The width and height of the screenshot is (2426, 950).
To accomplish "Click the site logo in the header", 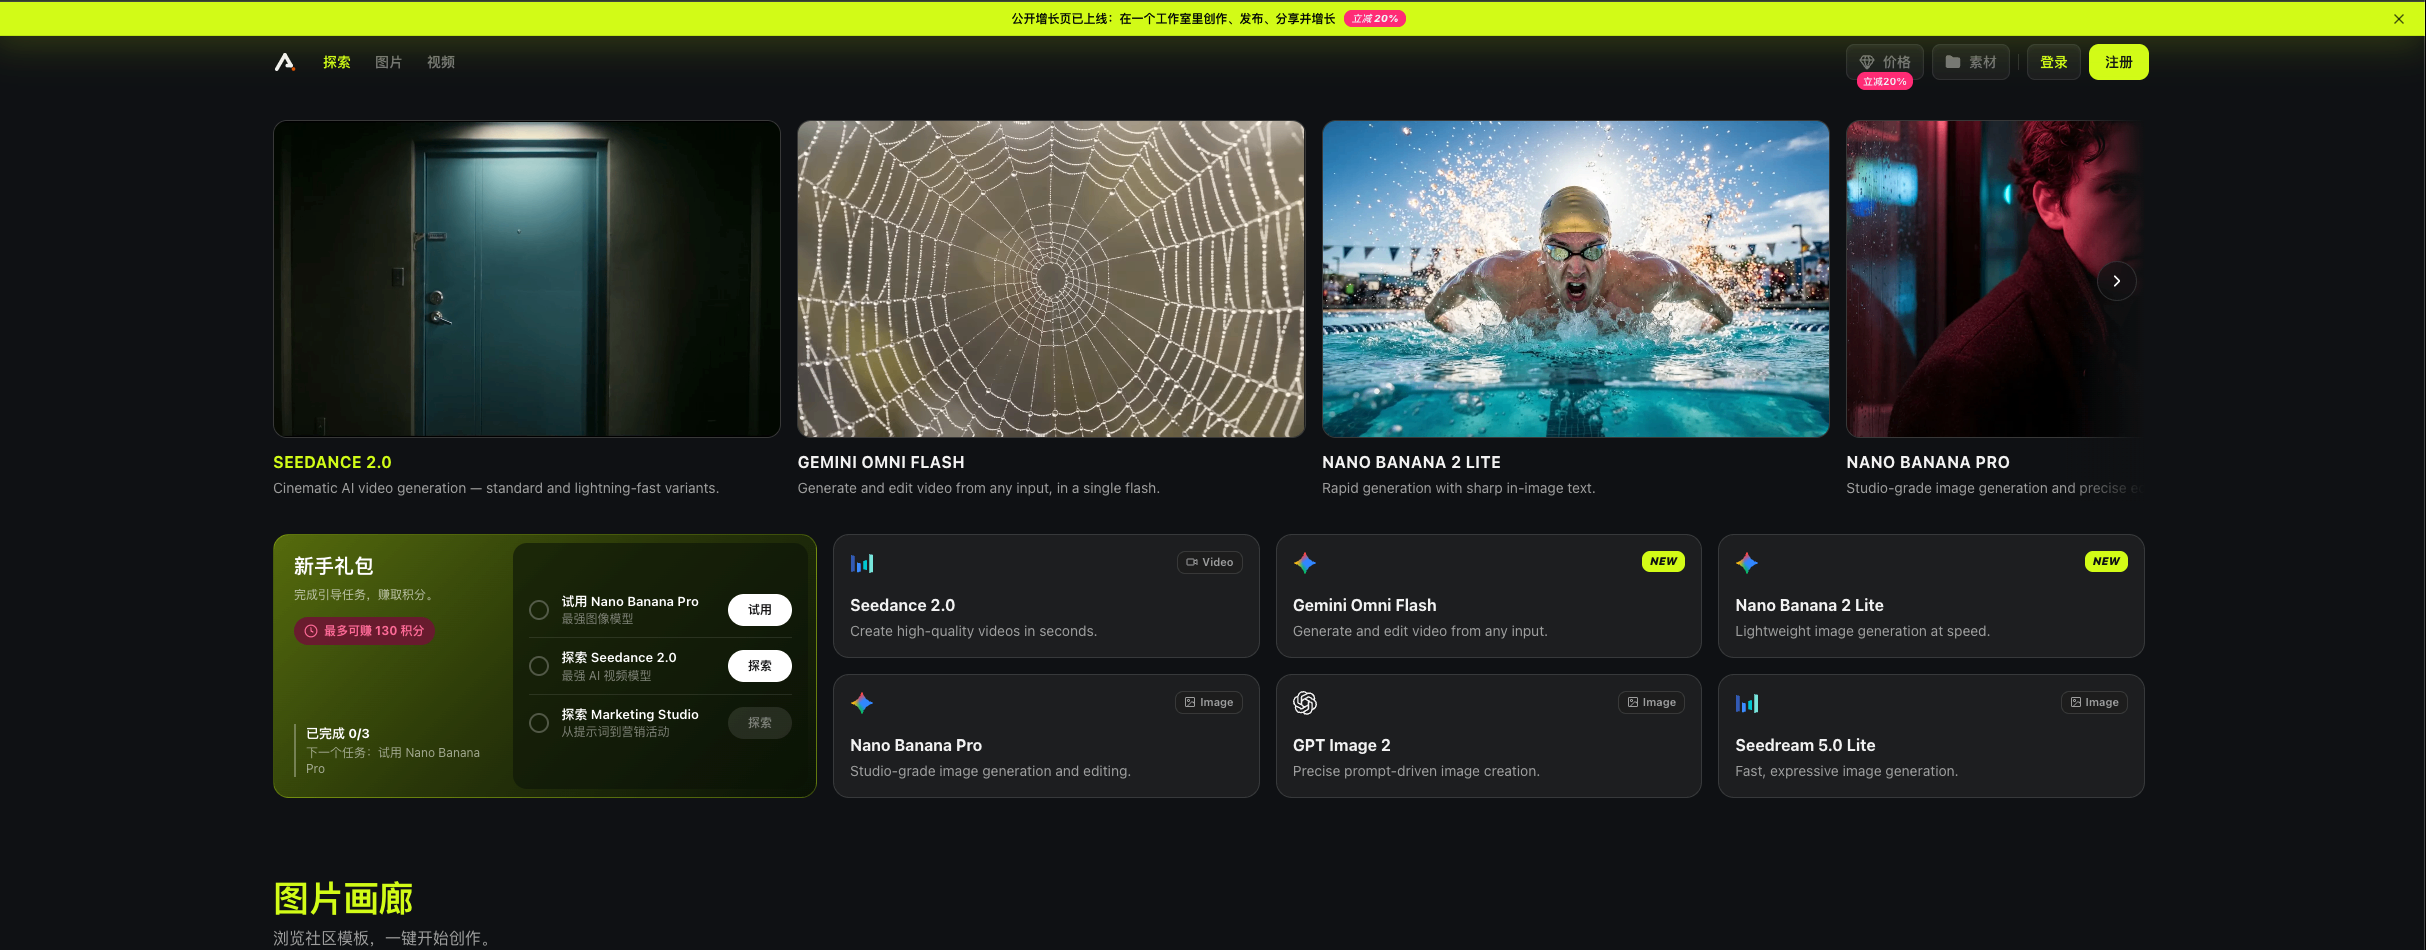I will (x=285, y=62).
